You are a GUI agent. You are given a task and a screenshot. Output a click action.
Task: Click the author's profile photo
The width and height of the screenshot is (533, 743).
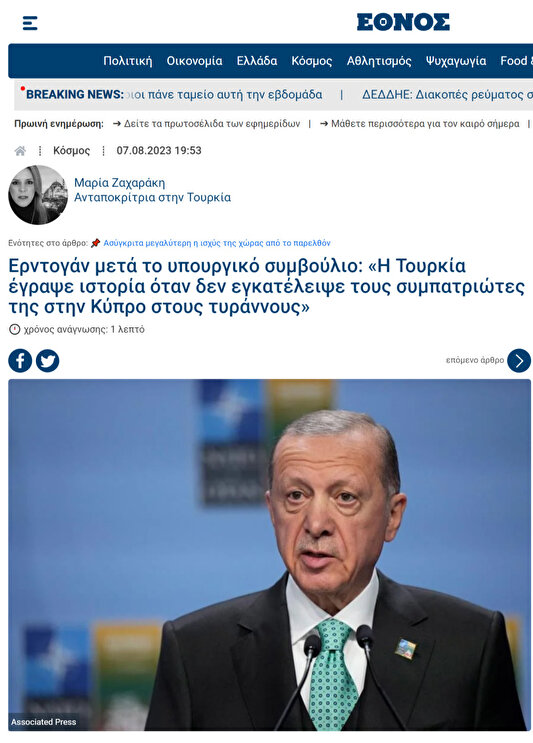coord(38,195)
